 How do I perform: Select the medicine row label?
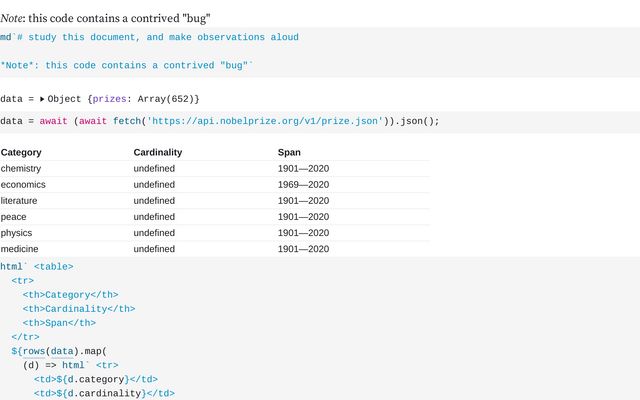(x=19, y=249)
